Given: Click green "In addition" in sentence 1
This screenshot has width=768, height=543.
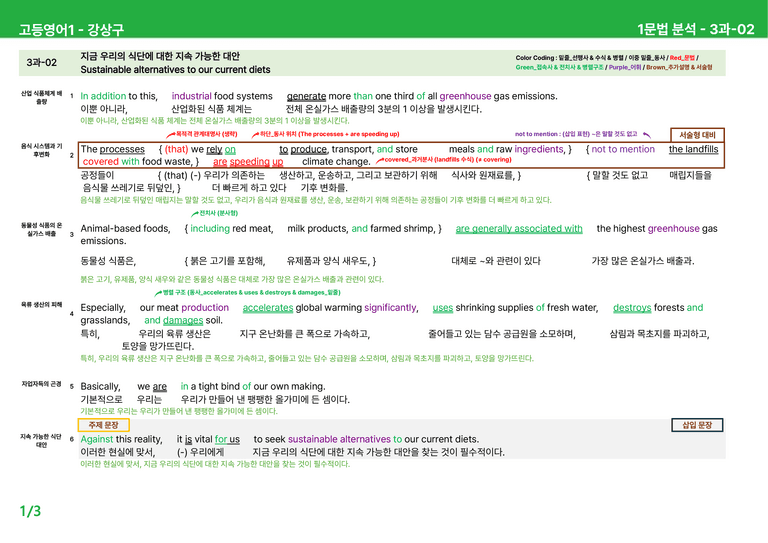Looking at the screenshot, I should pyautogui.click(x=103, y=96).
